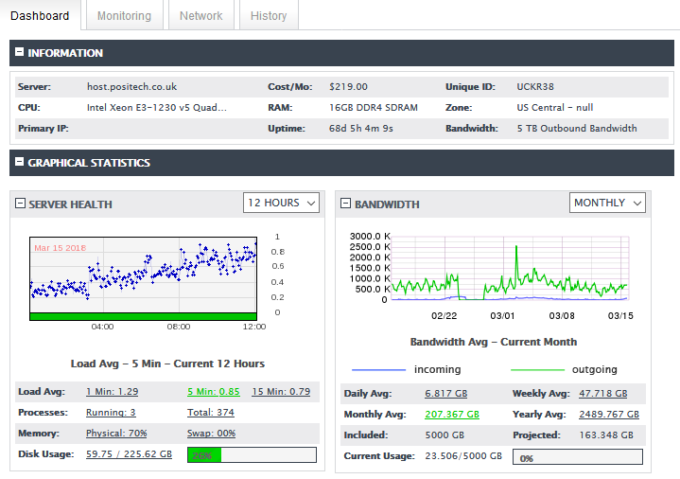The height and width of the screenshot is (479, 680).
Task: Select the Current Usage 23.506/5000 GB text
Action: pos(463,456)
